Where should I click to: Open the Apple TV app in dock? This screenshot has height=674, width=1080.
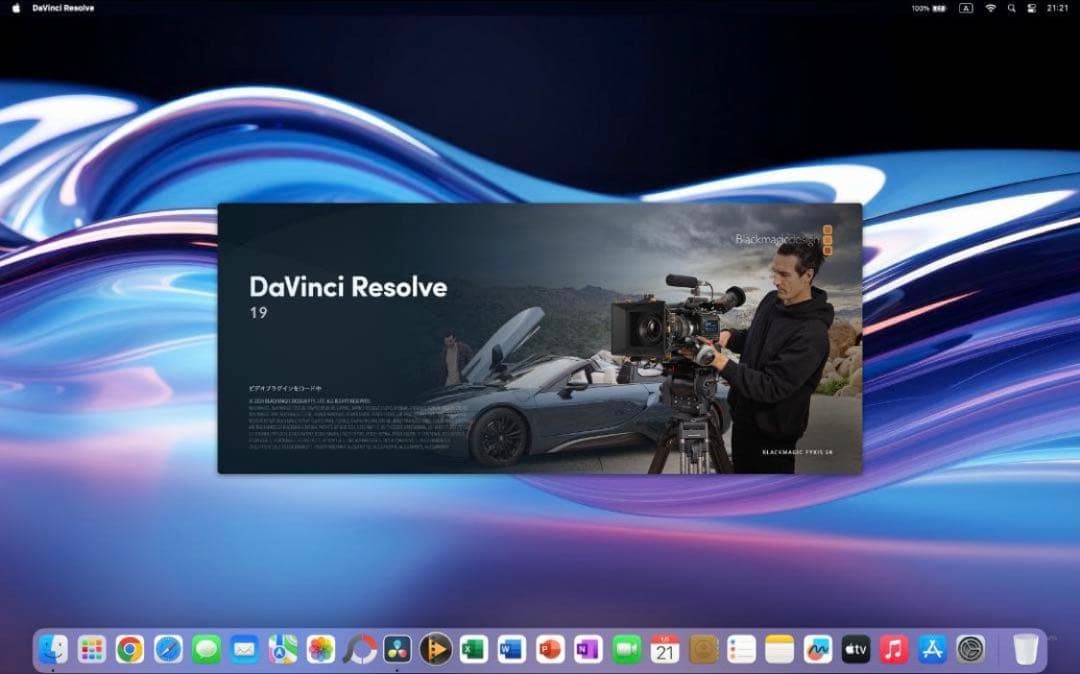point(855,649)
